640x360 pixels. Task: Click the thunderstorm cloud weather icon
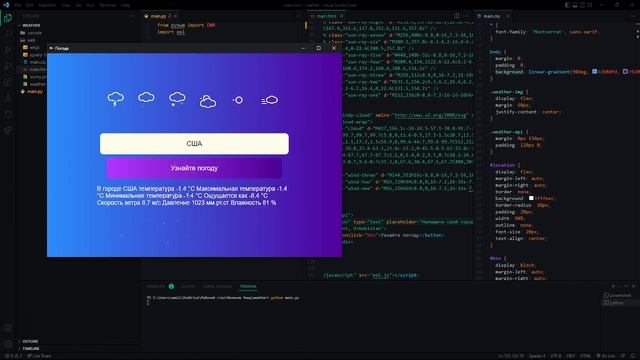coord(116,99)
